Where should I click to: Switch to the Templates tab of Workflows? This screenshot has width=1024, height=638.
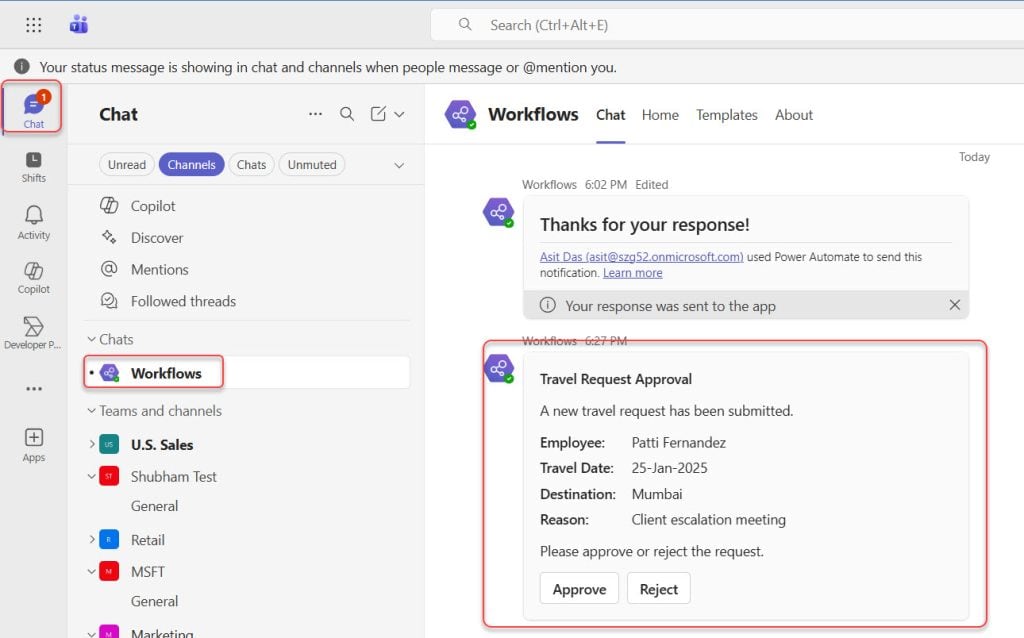point(726,115)
